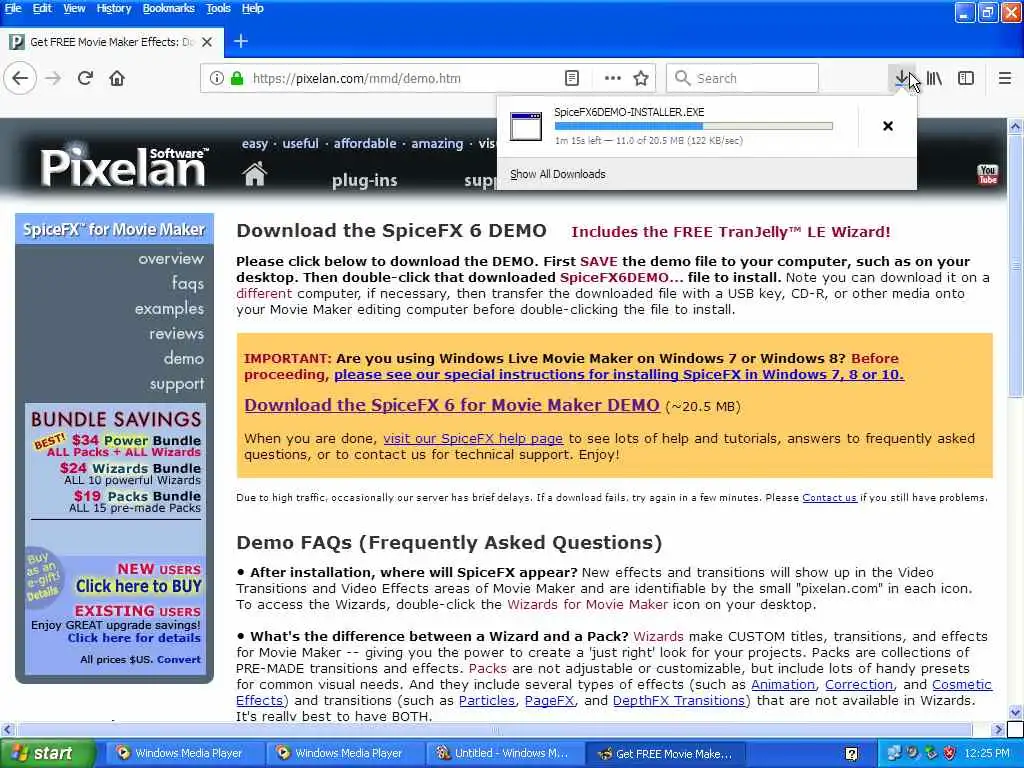Open the overview sidebar link

[x=171, y=259]
